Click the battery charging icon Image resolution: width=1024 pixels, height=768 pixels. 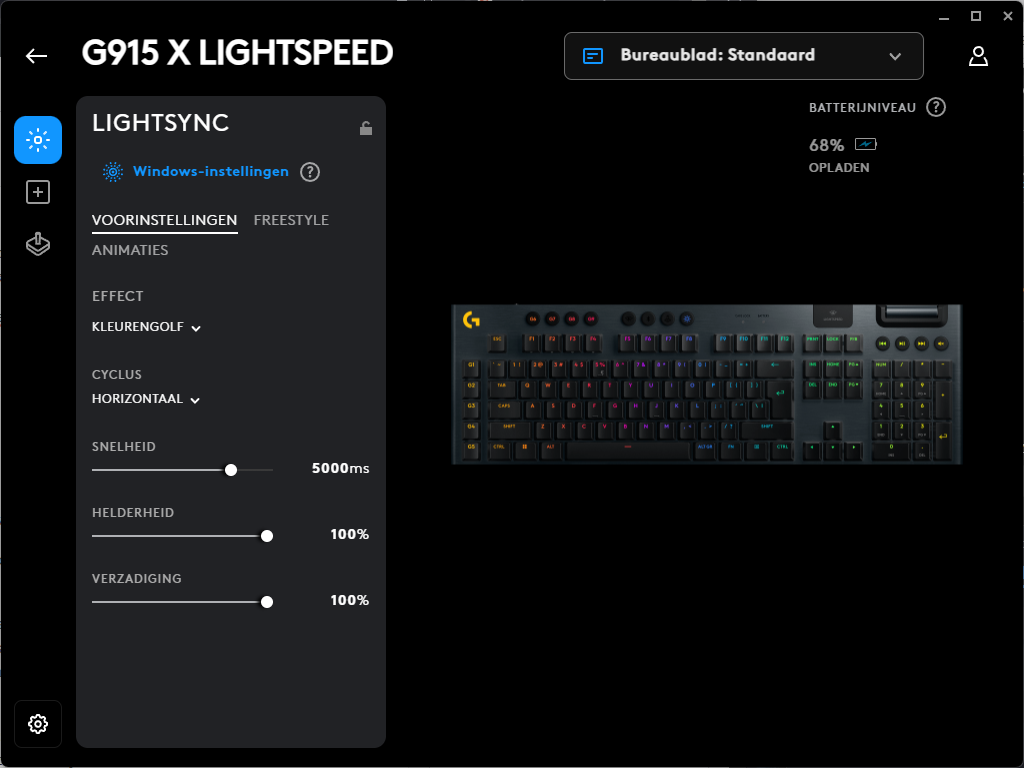[x=866, y=144]
